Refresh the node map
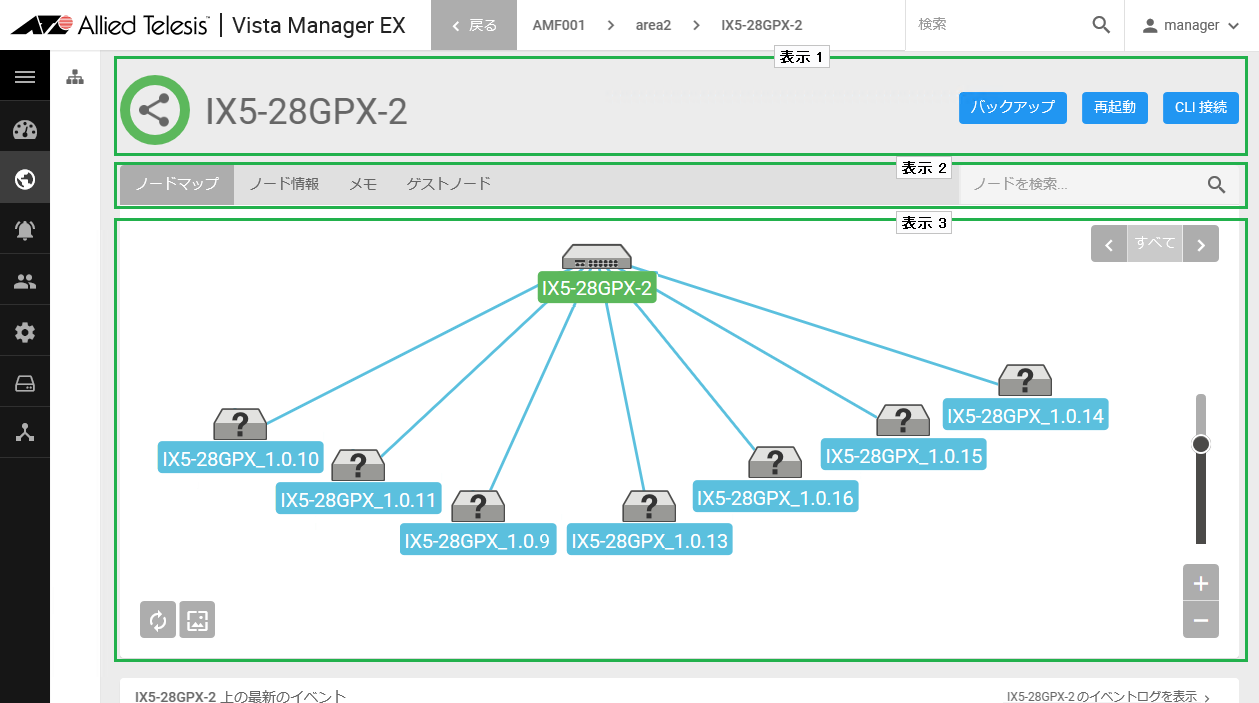 [158, 620]
